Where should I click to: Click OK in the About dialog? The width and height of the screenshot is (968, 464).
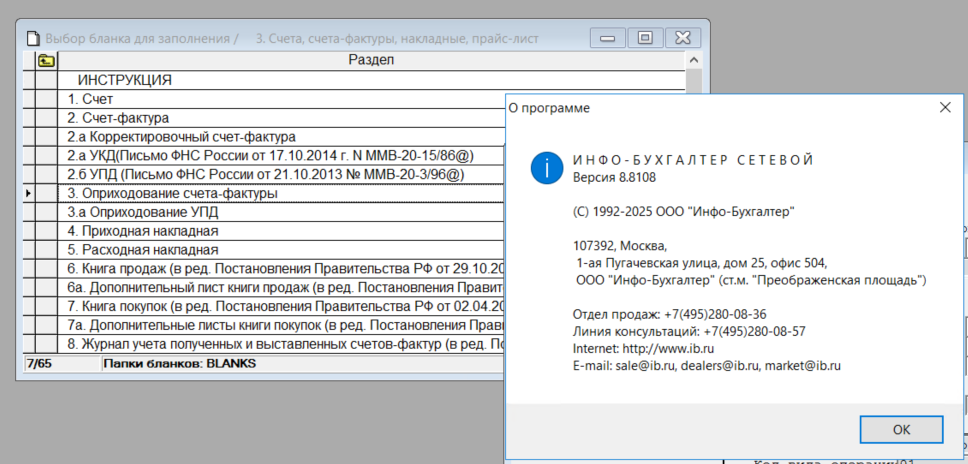point(901,429)
